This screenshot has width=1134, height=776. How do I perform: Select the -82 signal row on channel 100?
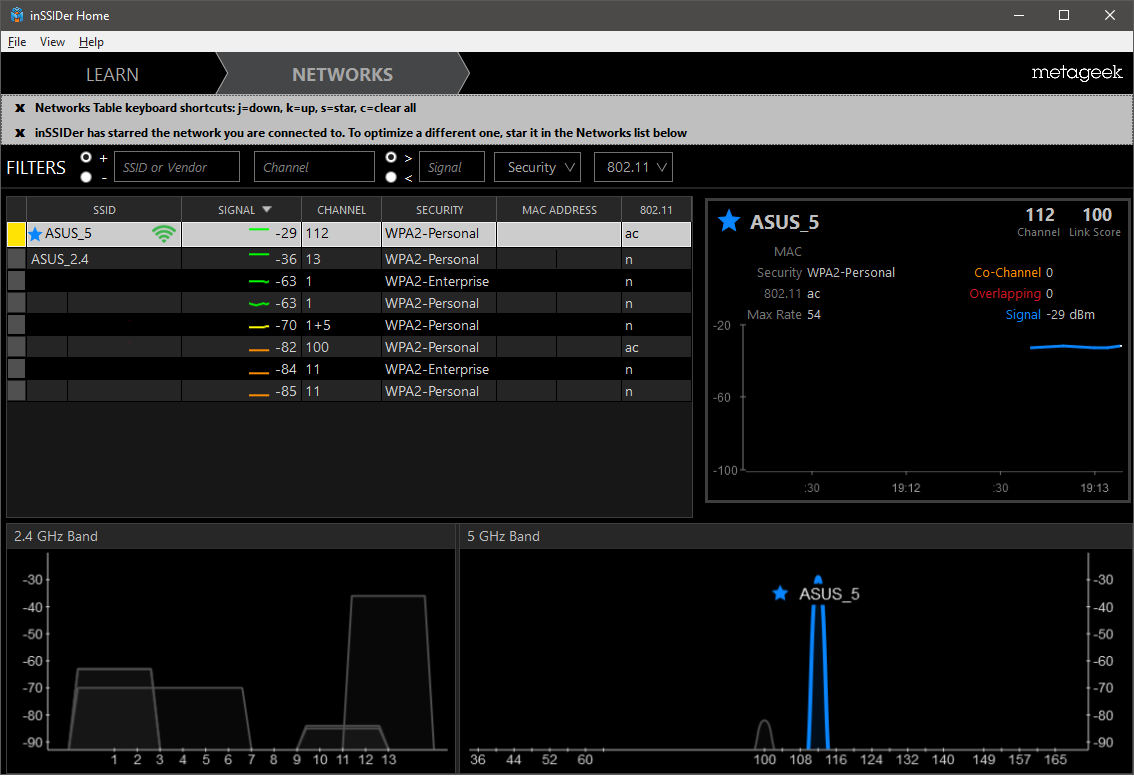349,347
